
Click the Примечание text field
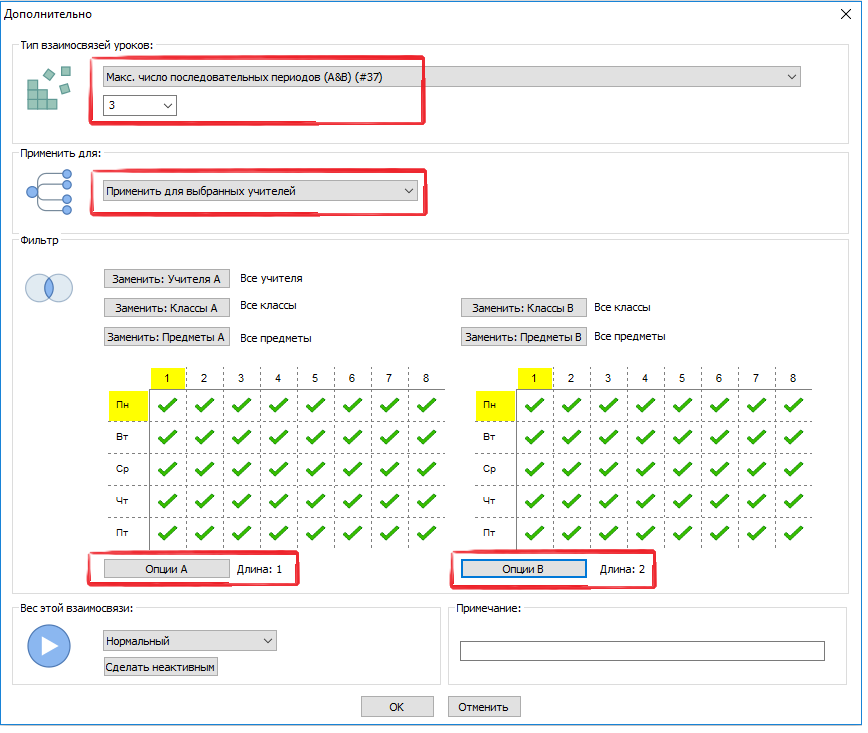[x=642, y=651]
